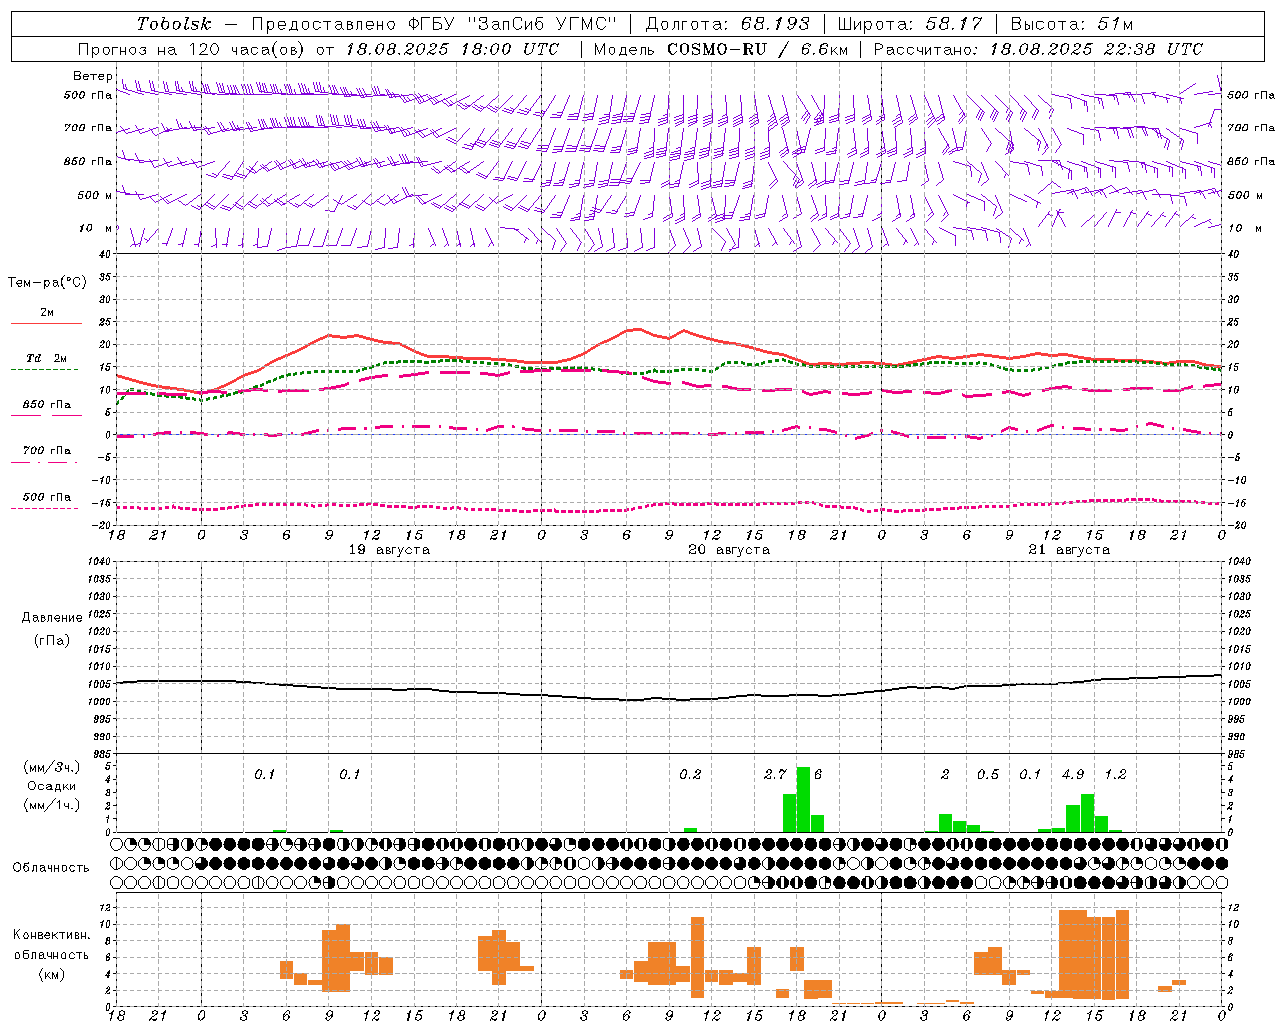Image resolution: width=1280 pixels, height=1024 pixels.
Task: Click the "Td 2м" legend entry
Action: coord(47,358)
